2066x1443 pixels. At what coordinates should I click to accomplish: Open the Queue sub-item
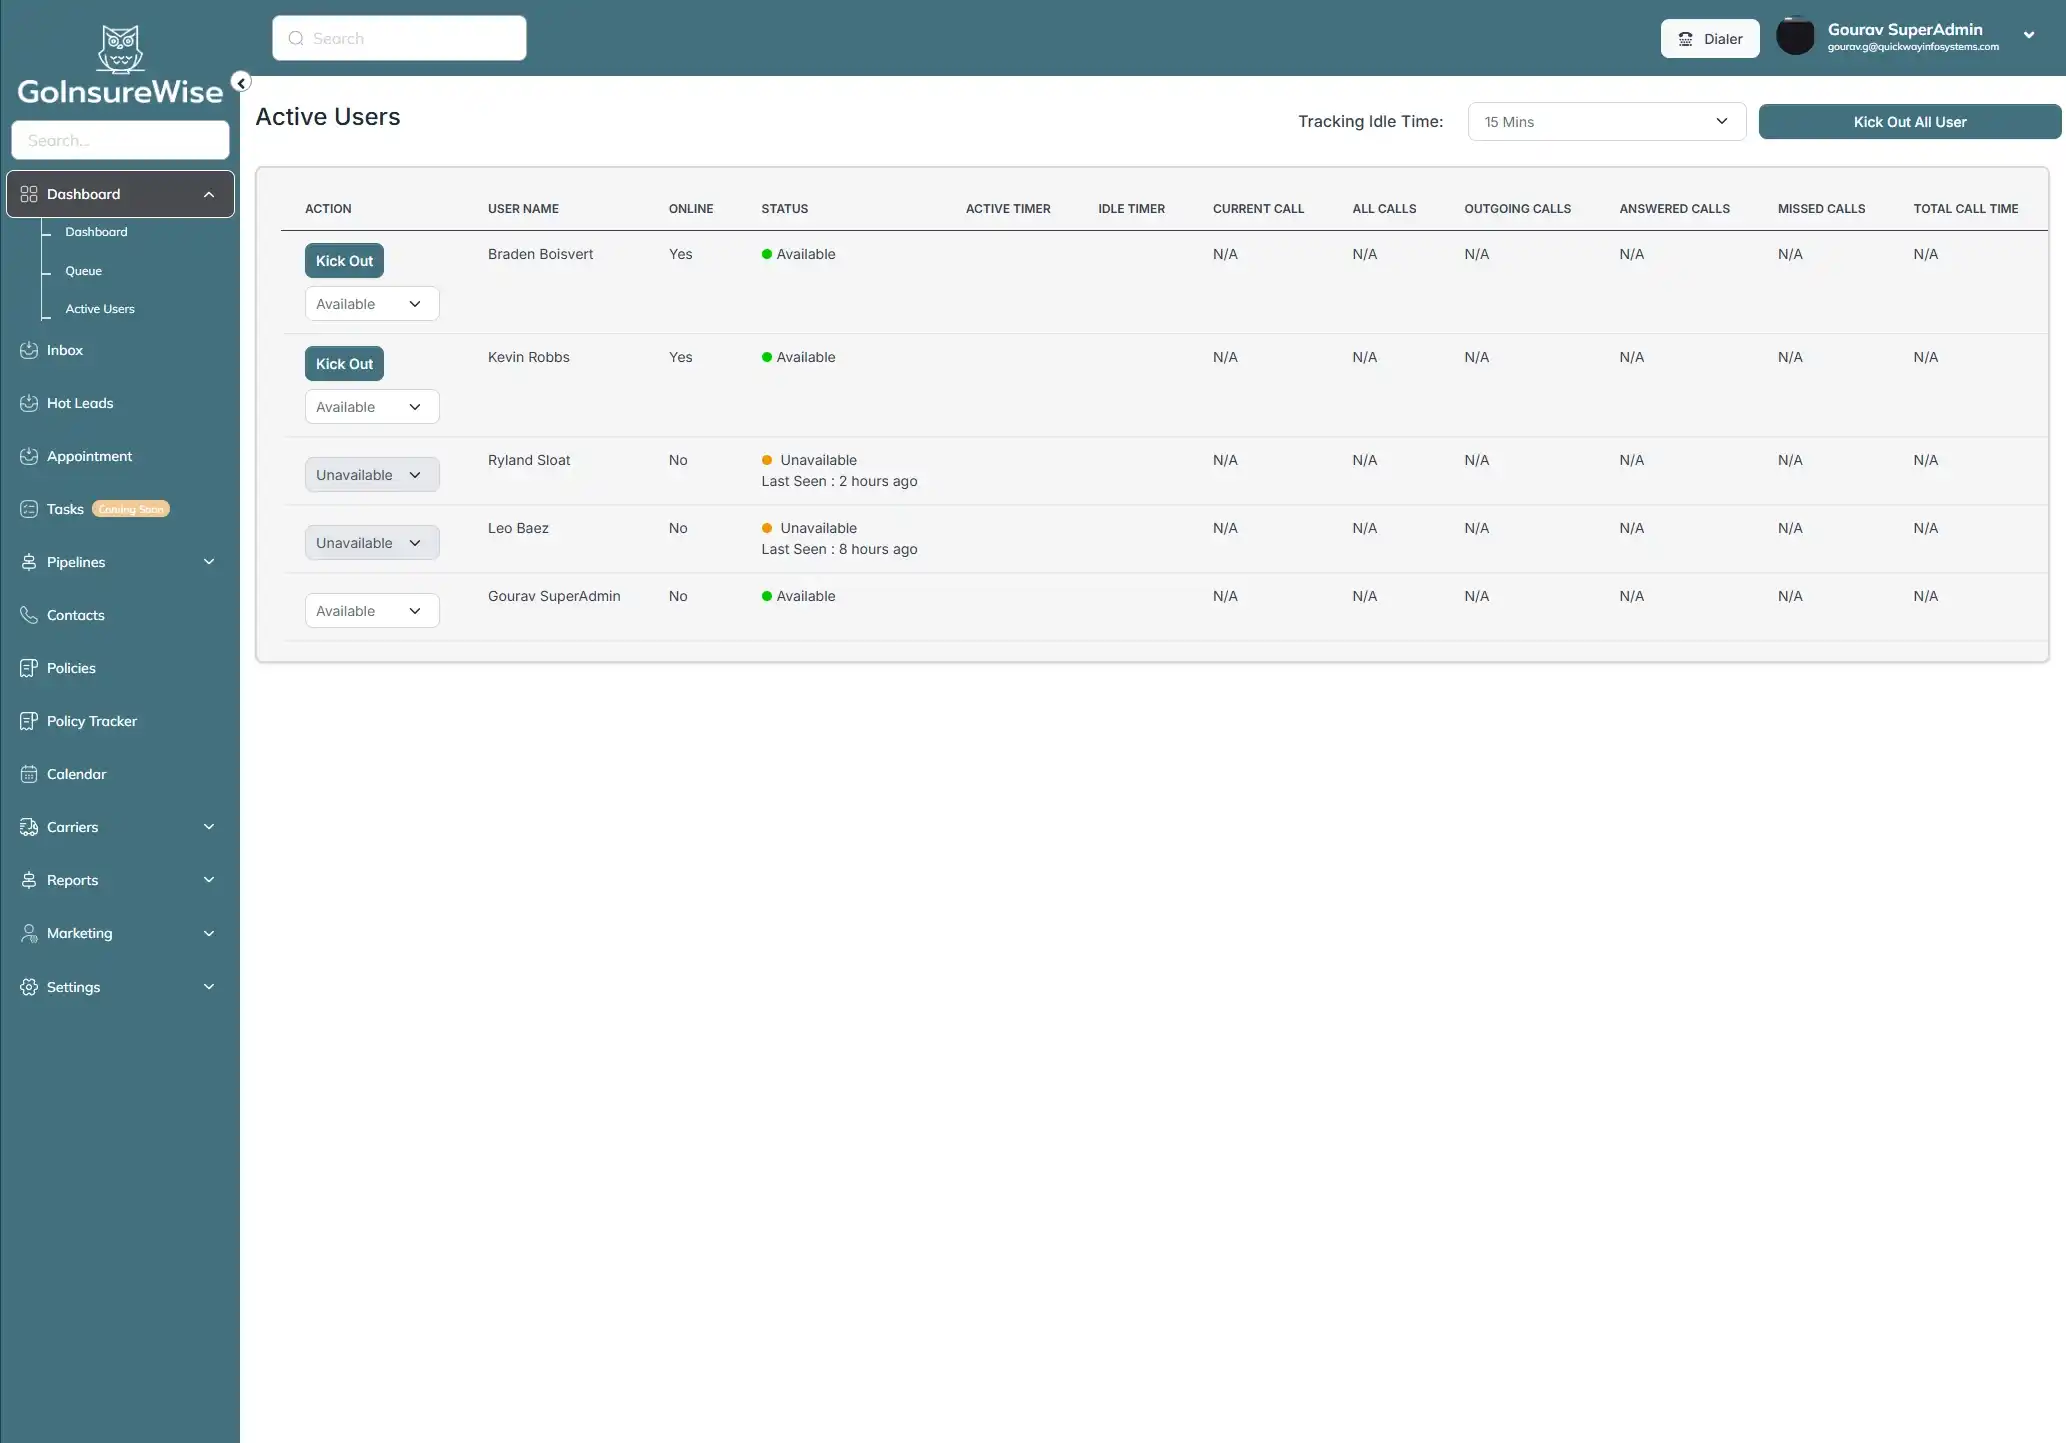pyautogui.click(x=83, y=271)
